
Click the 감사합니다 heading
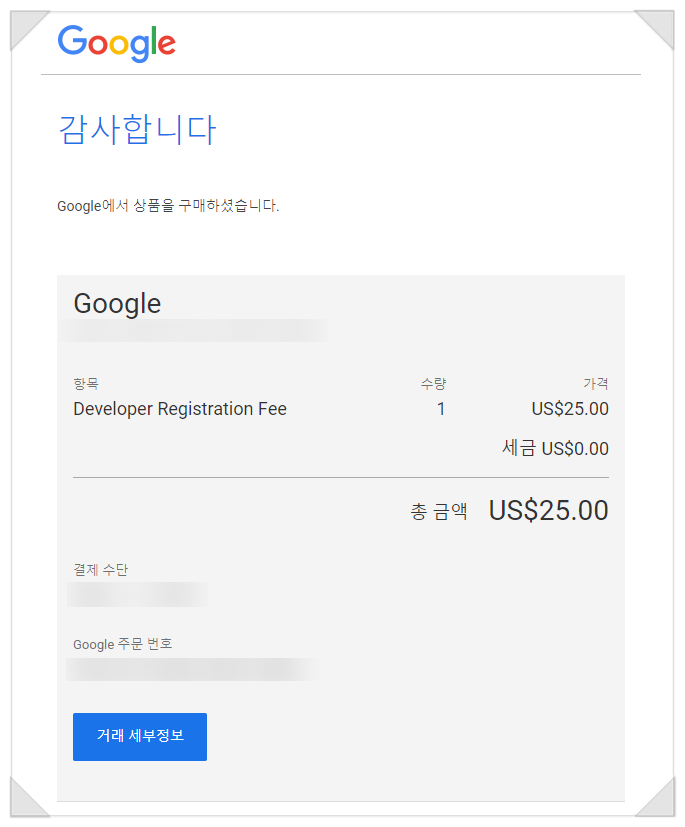click(137, 129)
